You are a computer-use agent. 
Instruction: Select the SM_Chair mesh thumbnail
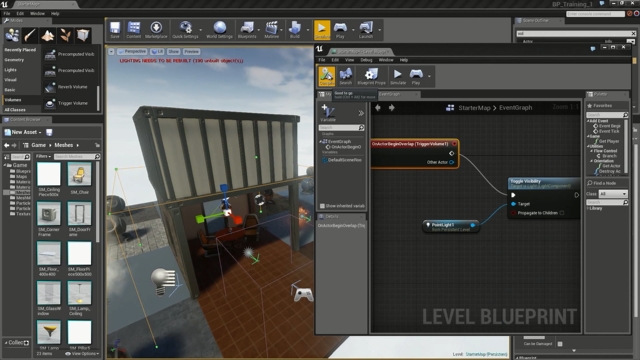79,178
